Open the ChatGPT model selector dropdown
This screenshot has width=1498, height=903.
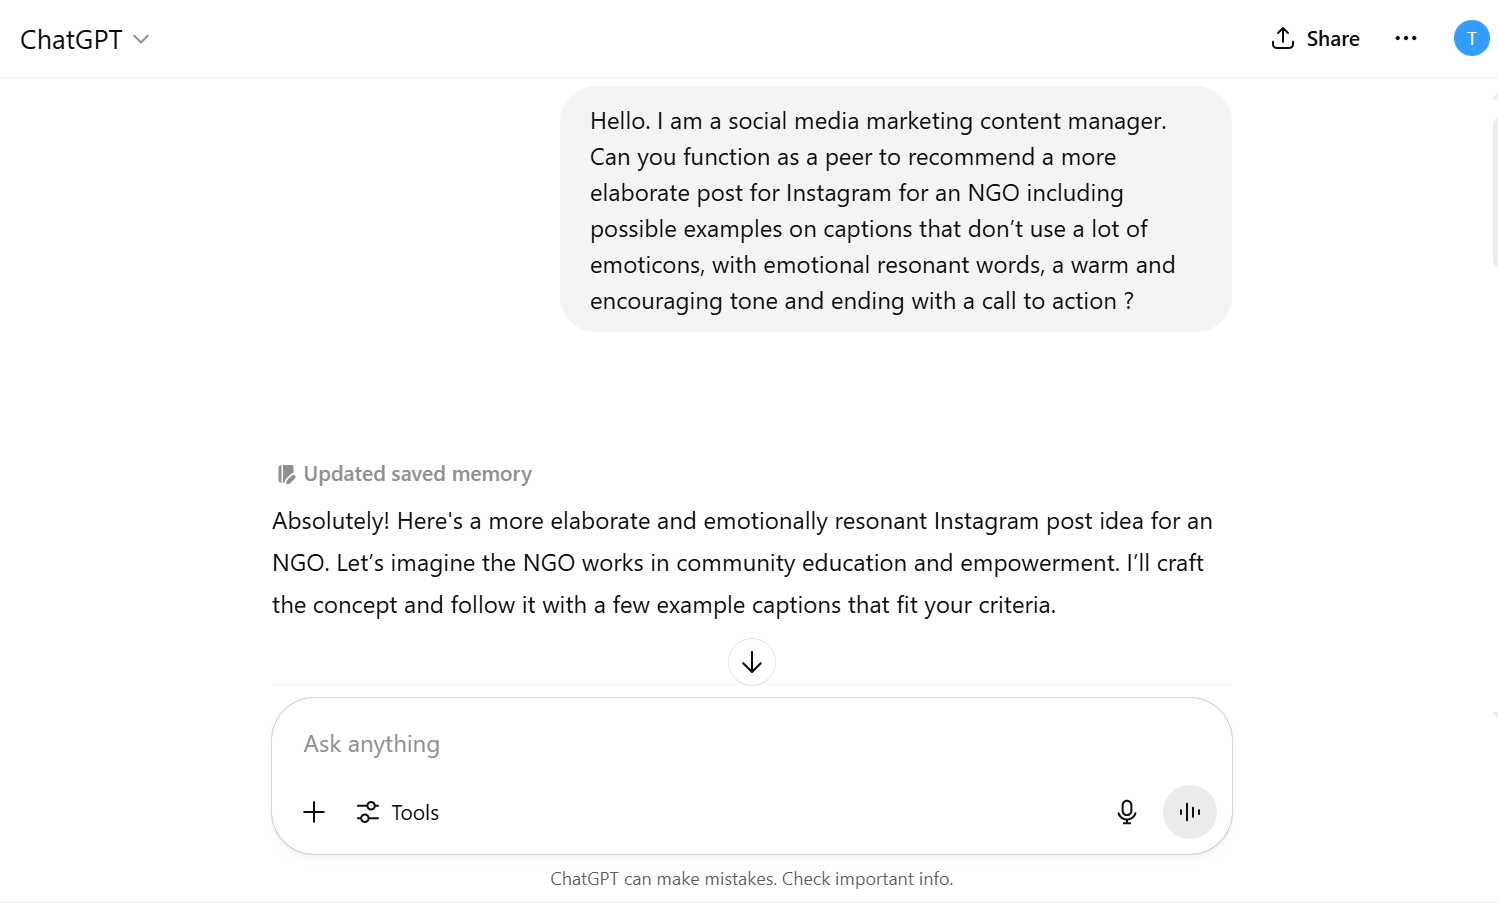(85, 39)
